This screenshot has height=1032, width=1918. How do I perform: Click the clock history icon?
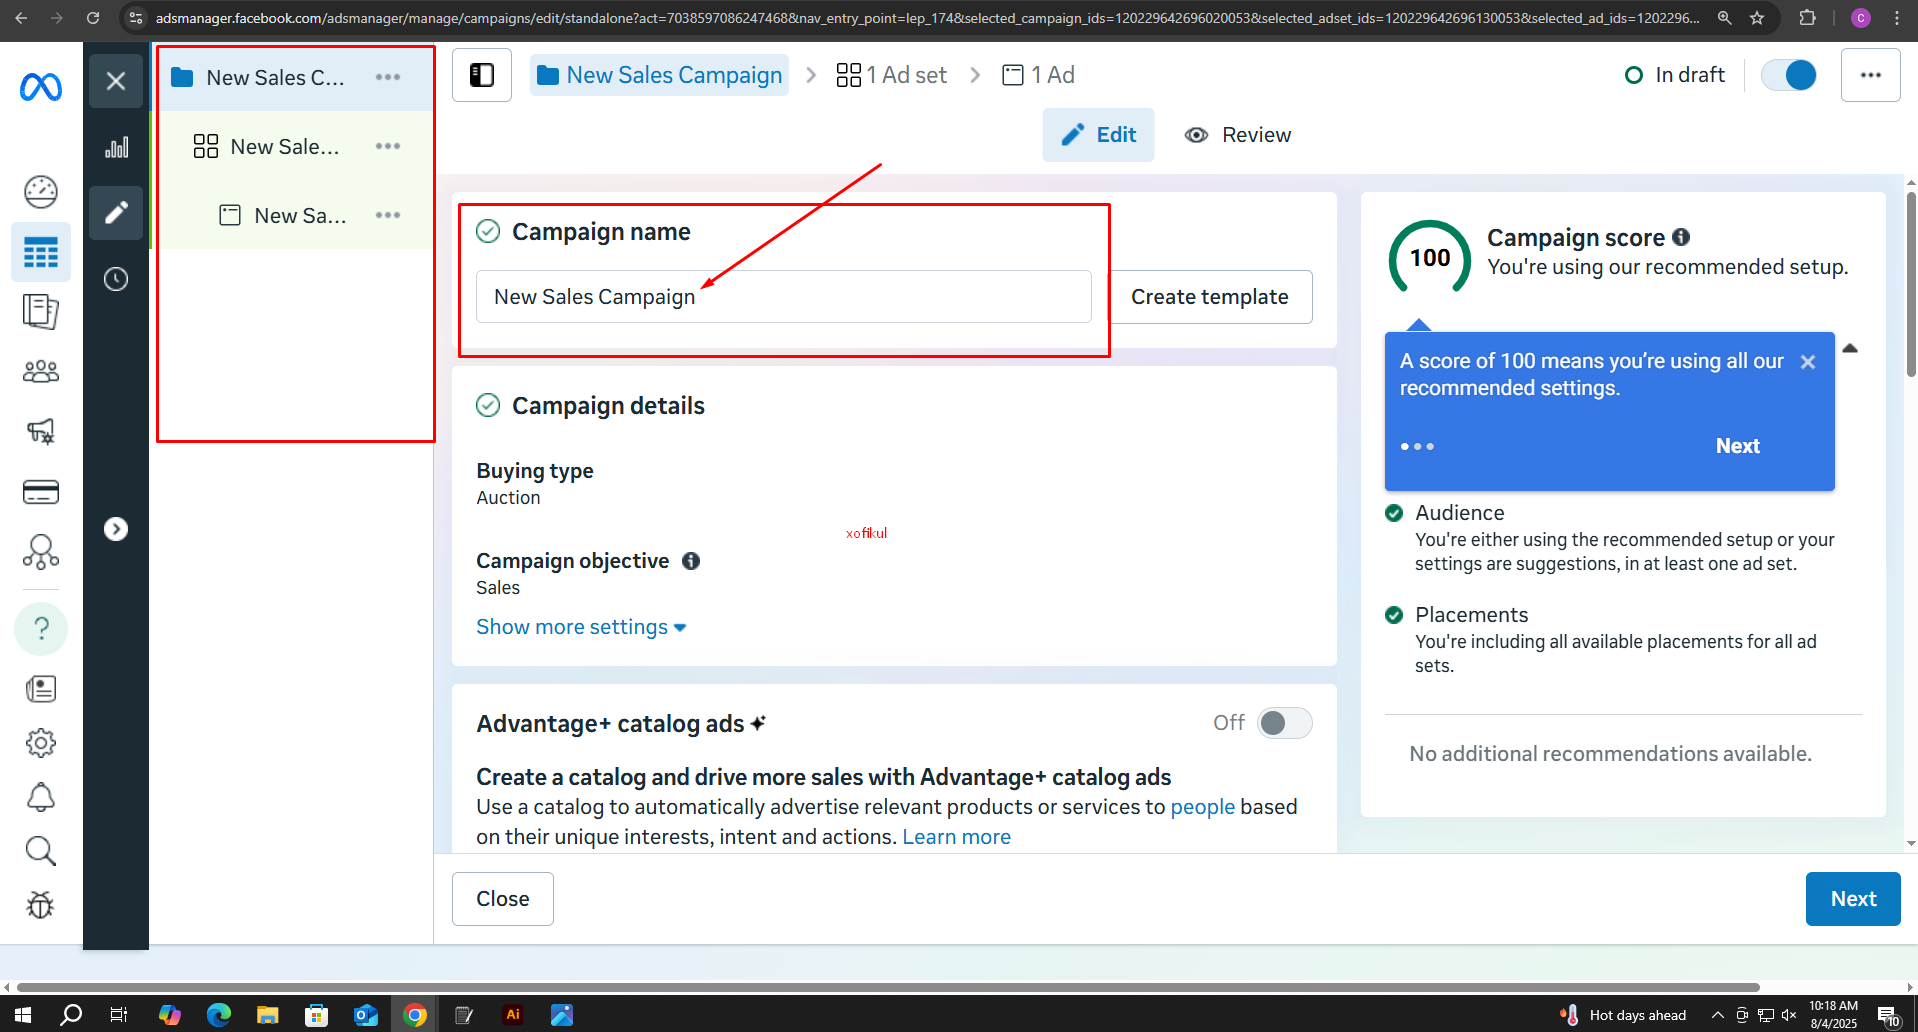116,279
